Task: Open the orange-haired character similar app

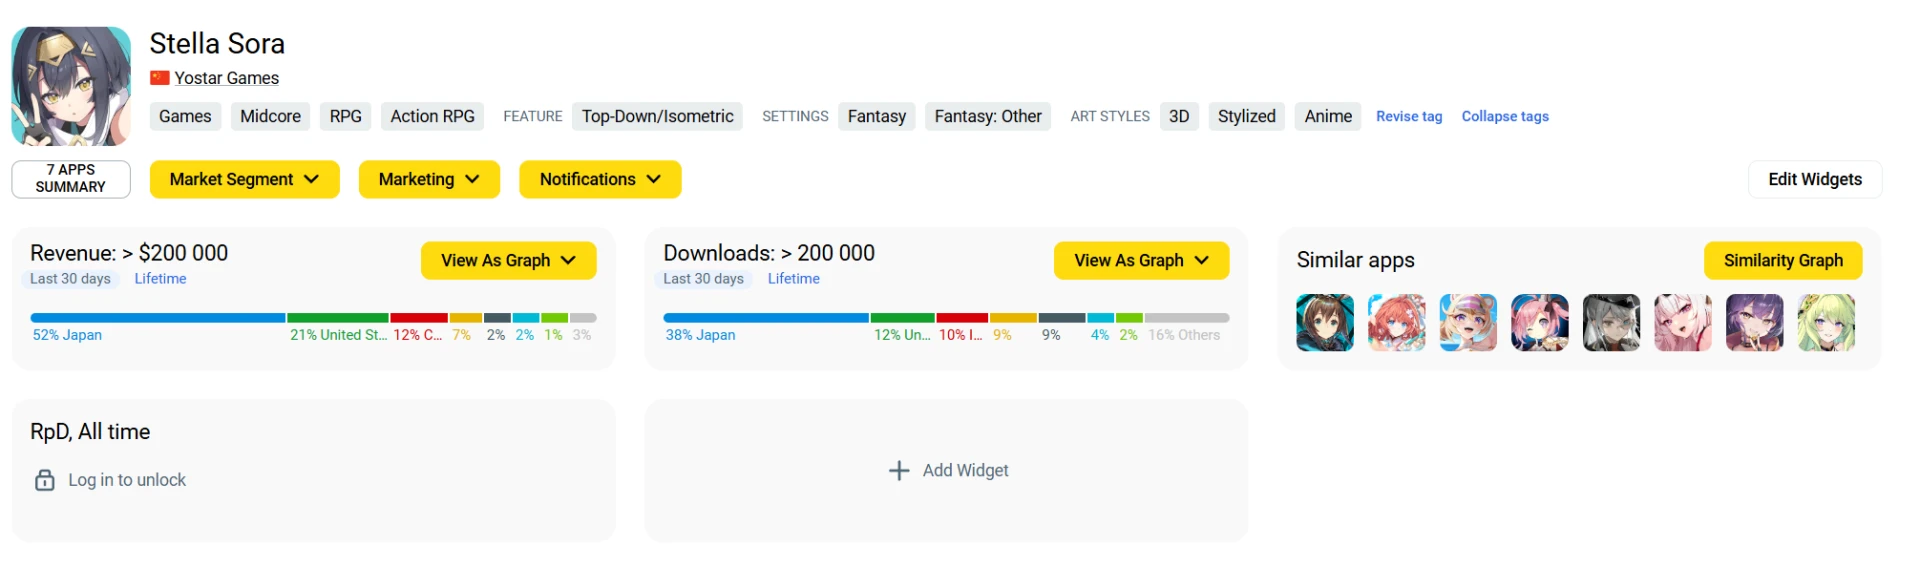Action: point(1396,323)
